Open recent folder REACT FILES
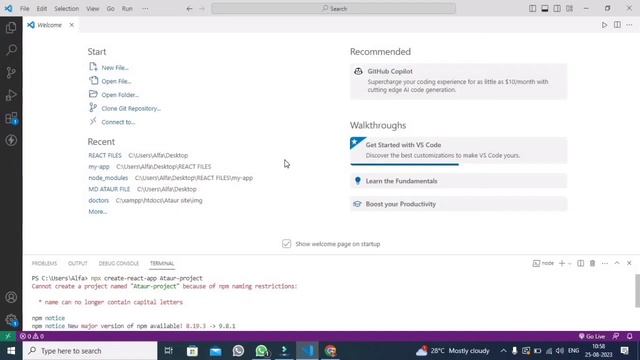 click(x=105, y=156)
